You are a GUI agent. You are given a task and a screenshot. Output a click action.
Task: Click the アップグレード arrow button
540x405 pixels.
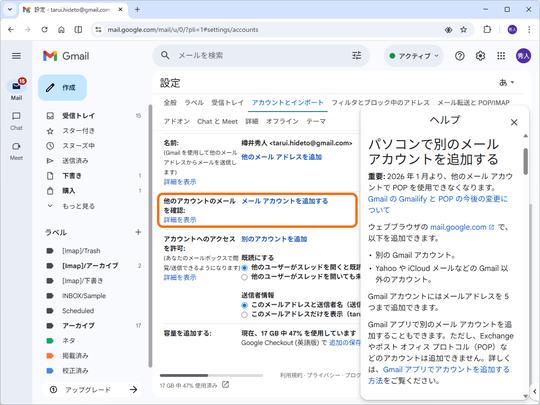click(x=133, y=390)
